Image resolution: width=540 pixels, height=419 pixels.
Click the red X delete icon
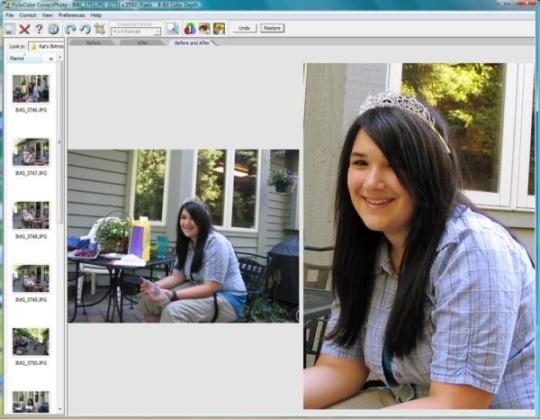(24, 29)
